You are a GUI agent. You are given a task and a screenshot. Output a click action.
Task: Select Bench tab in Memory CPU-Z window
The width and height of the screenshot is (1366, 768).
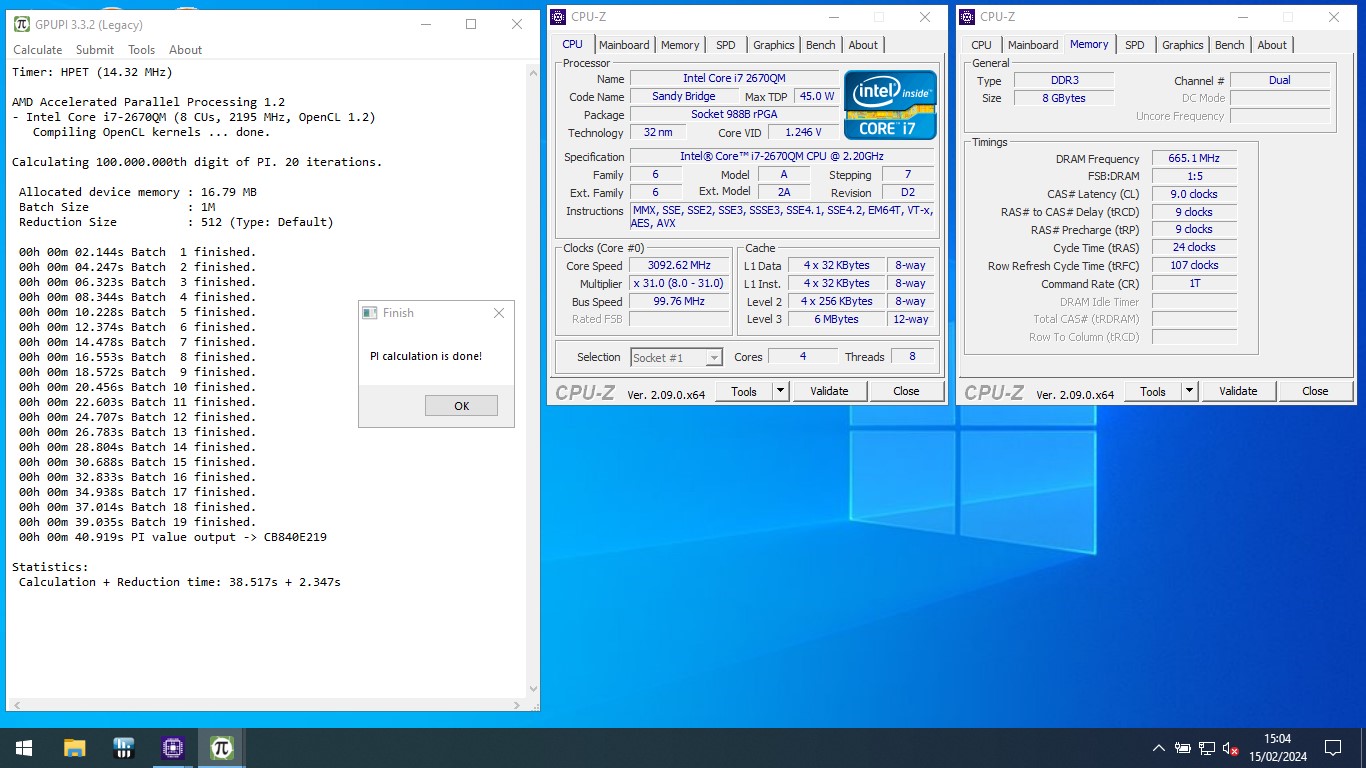(1230, 45)
